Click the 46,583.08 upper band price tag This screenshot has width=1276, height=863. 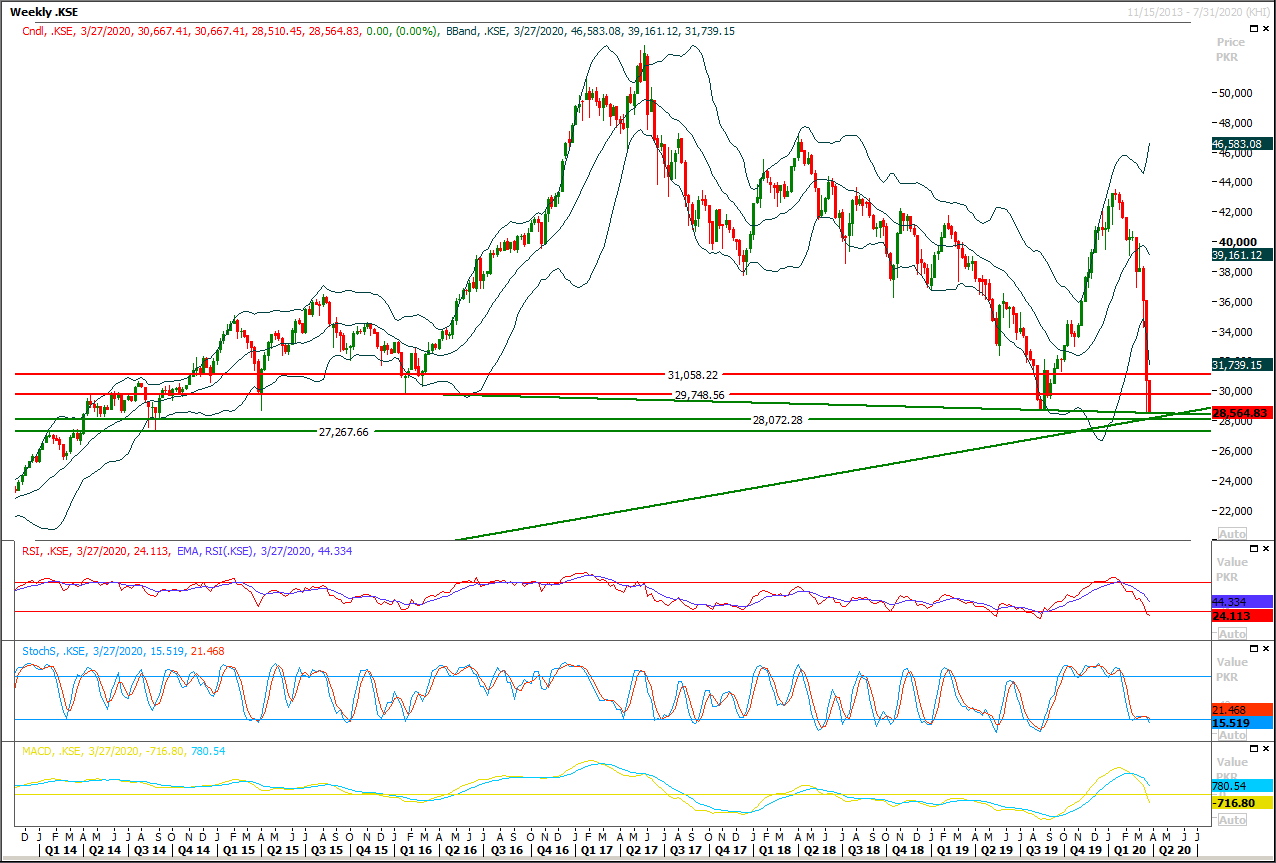(1240, 144)
